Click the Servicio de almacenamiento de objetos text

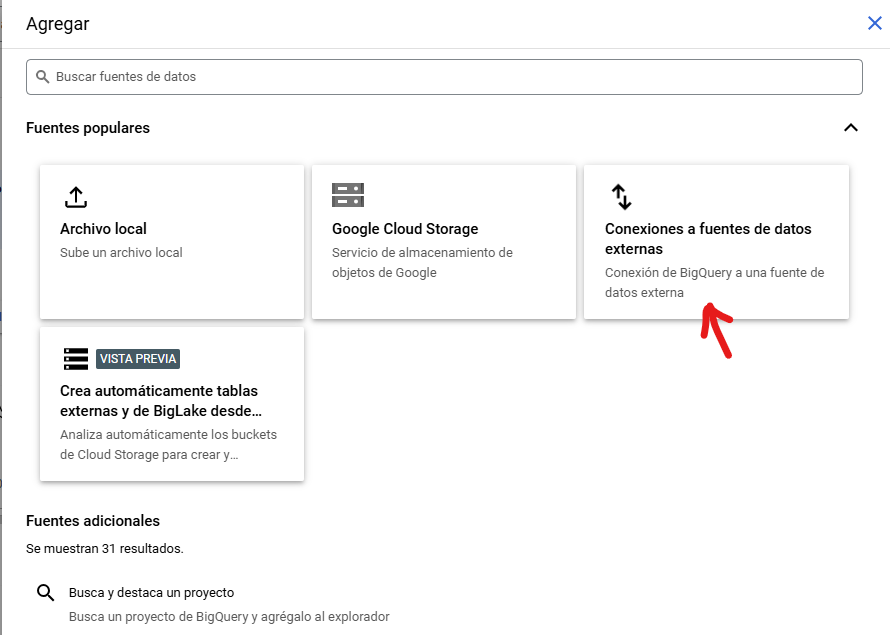click(x=422, y=262)
